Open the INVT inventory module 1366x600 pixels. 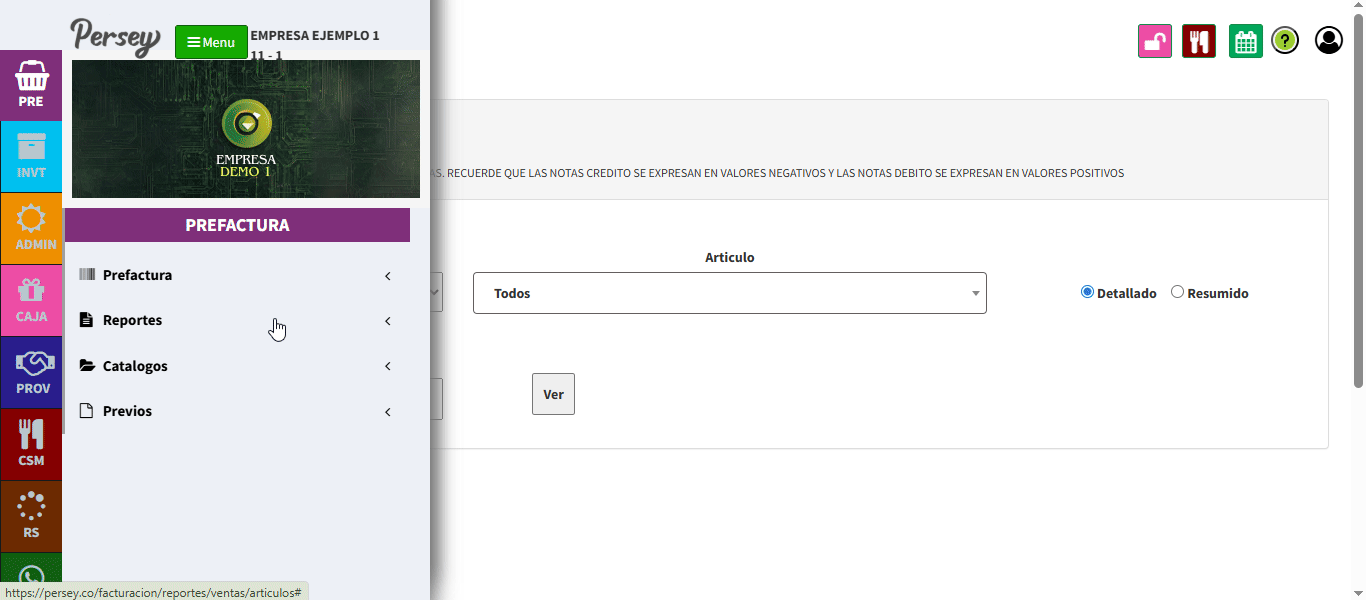tap(31, 157)
